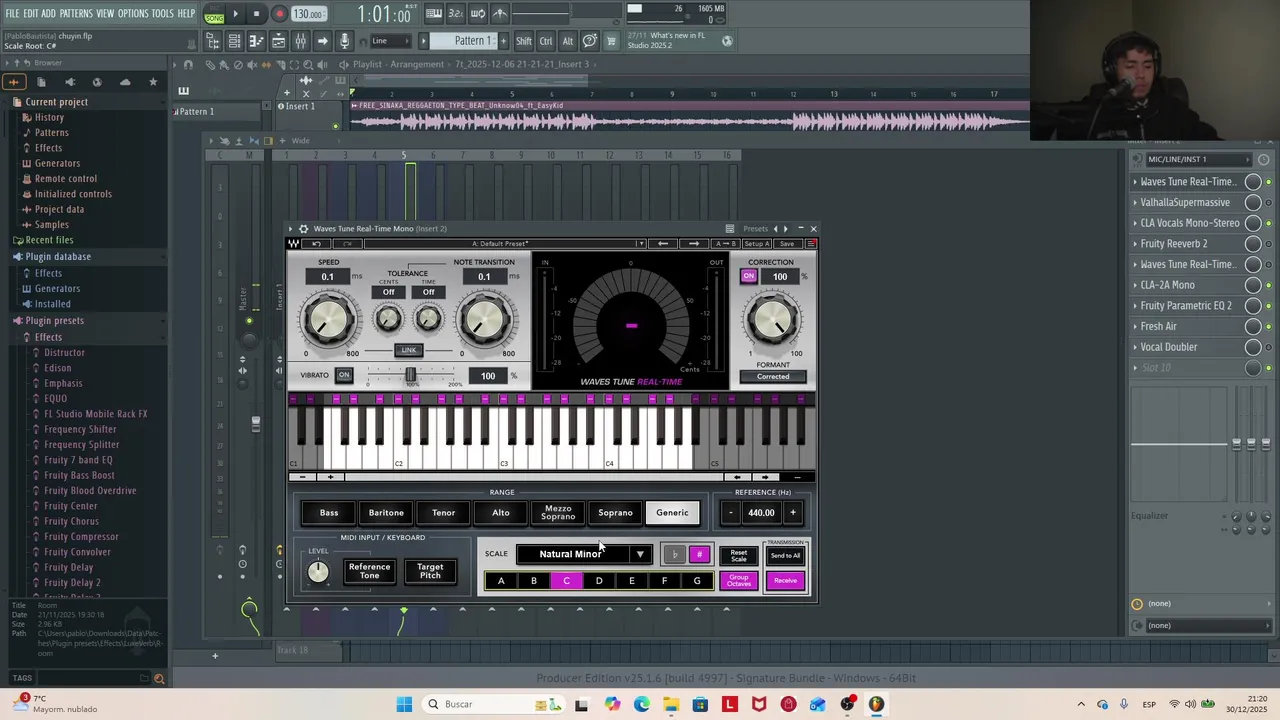The width and height of the screenshot is (1280, 720).
Task: Click the Correction amount knob
Action: tap(772, 320)
